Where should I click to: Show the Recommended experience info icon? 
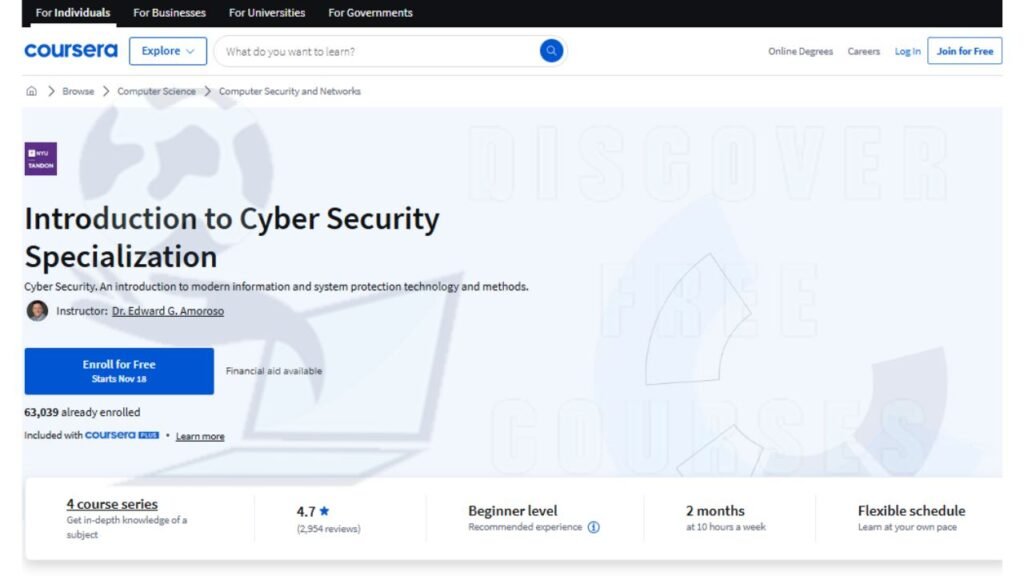[593, 527]
